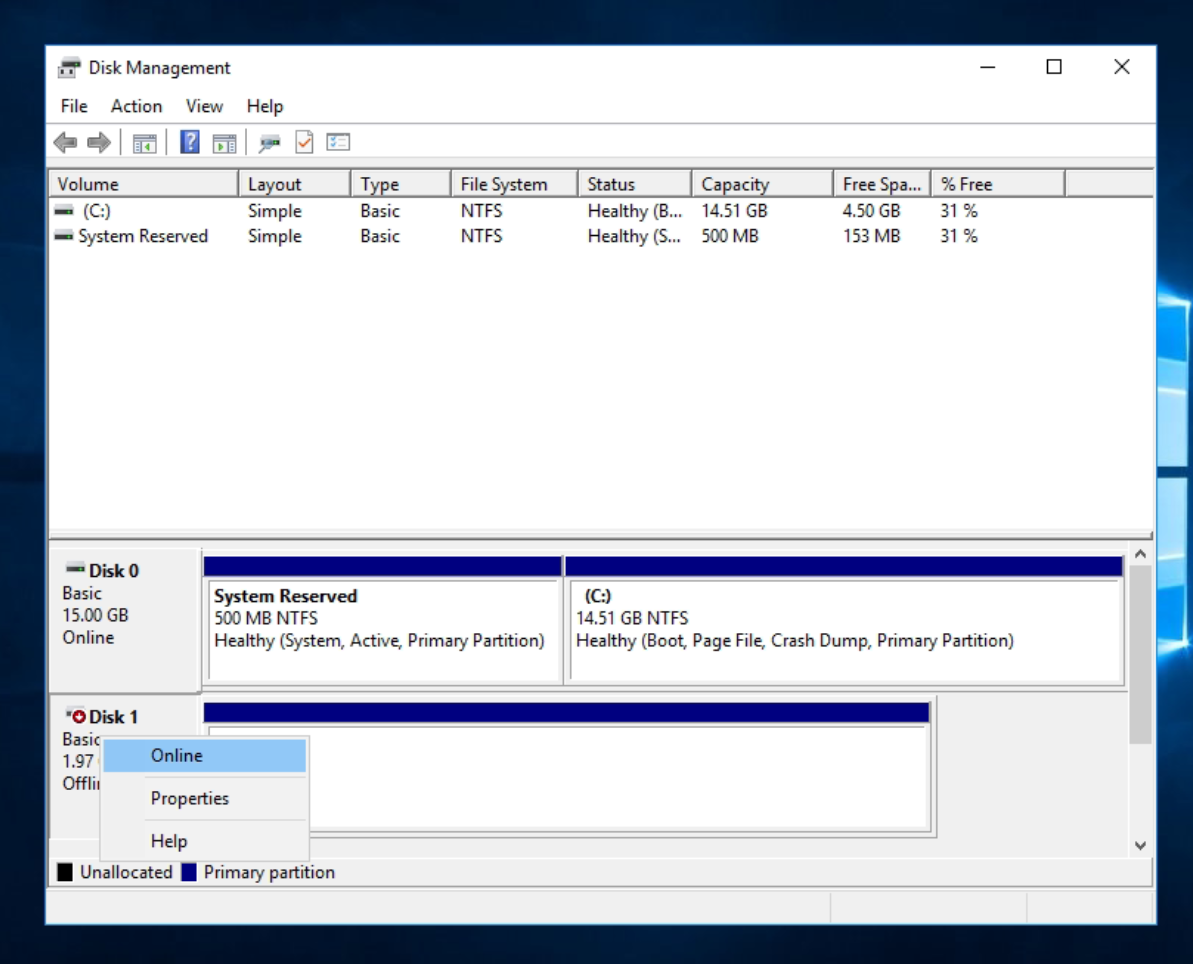Toggle the Show/Hide Action Pane toolbar icon
The width and height of the screenshot is (1193, 964).
(x=224, y=142)
